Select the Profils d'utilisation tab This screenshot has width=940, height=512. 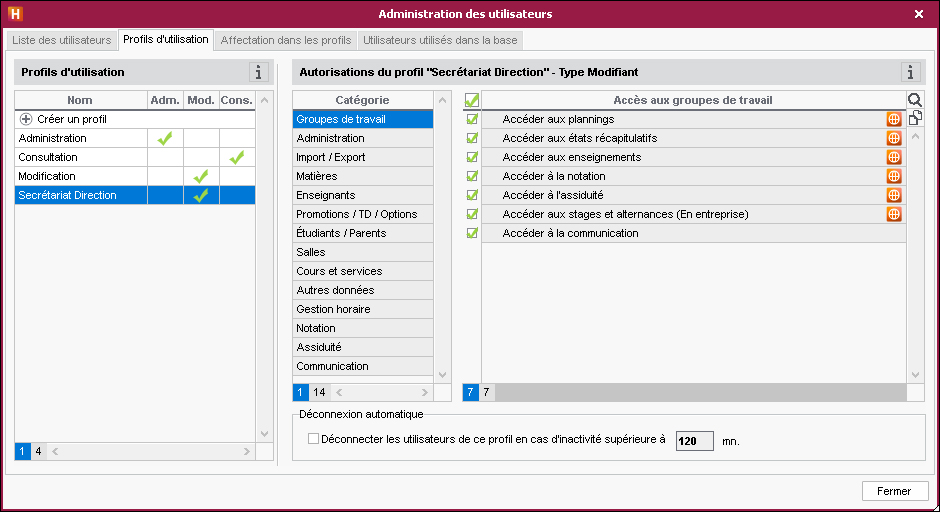166,40
